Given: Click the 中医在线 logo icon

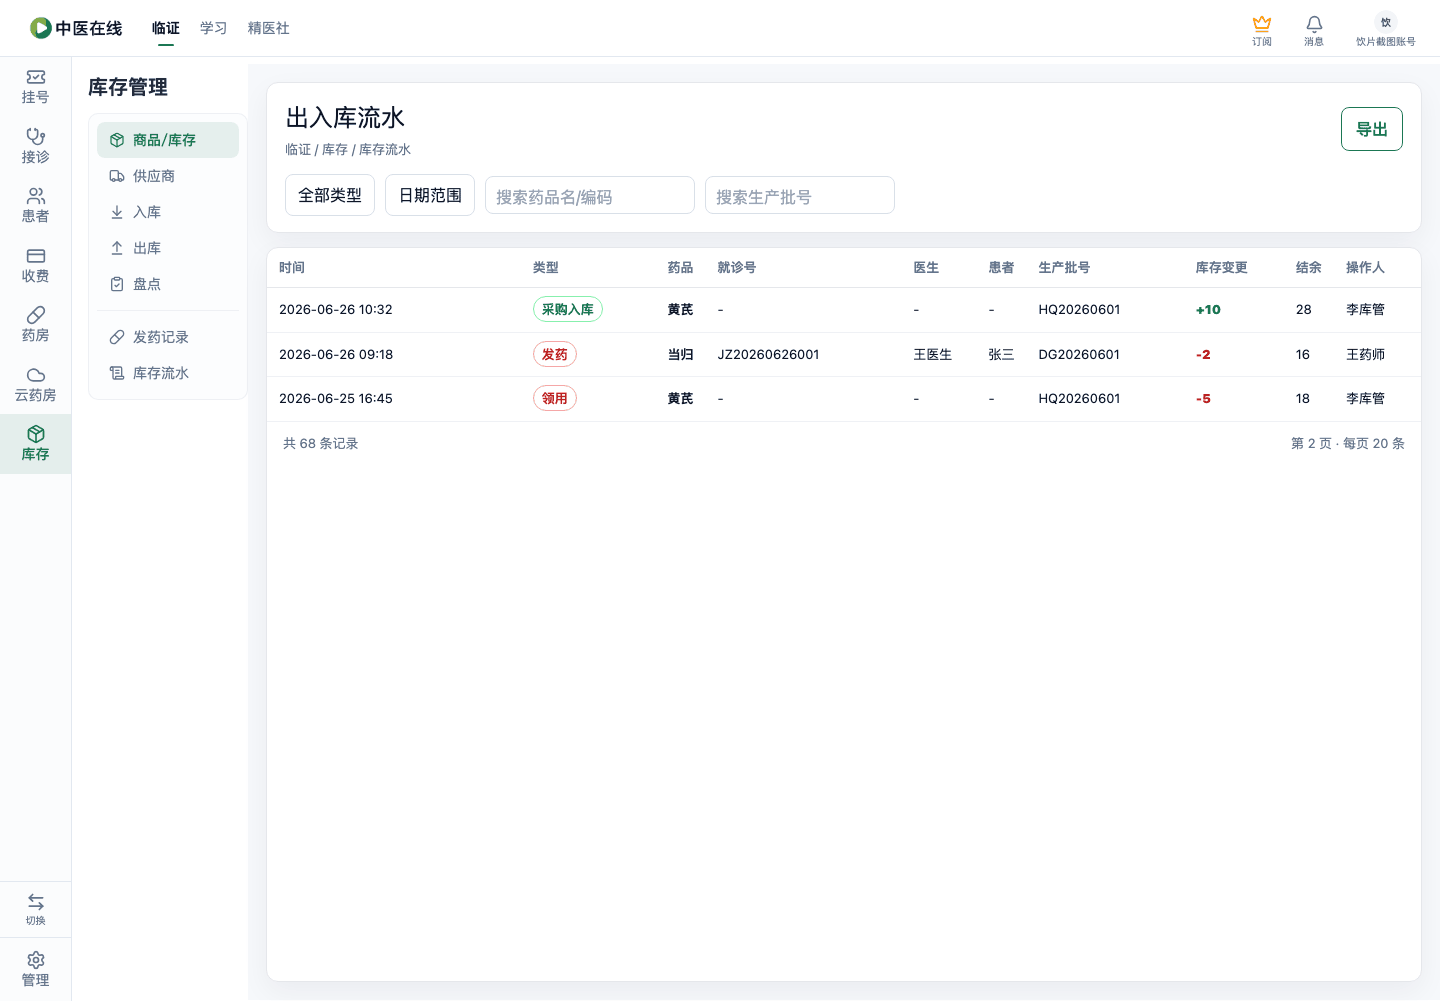Looking at the screenshot, I should coord(41,28).
